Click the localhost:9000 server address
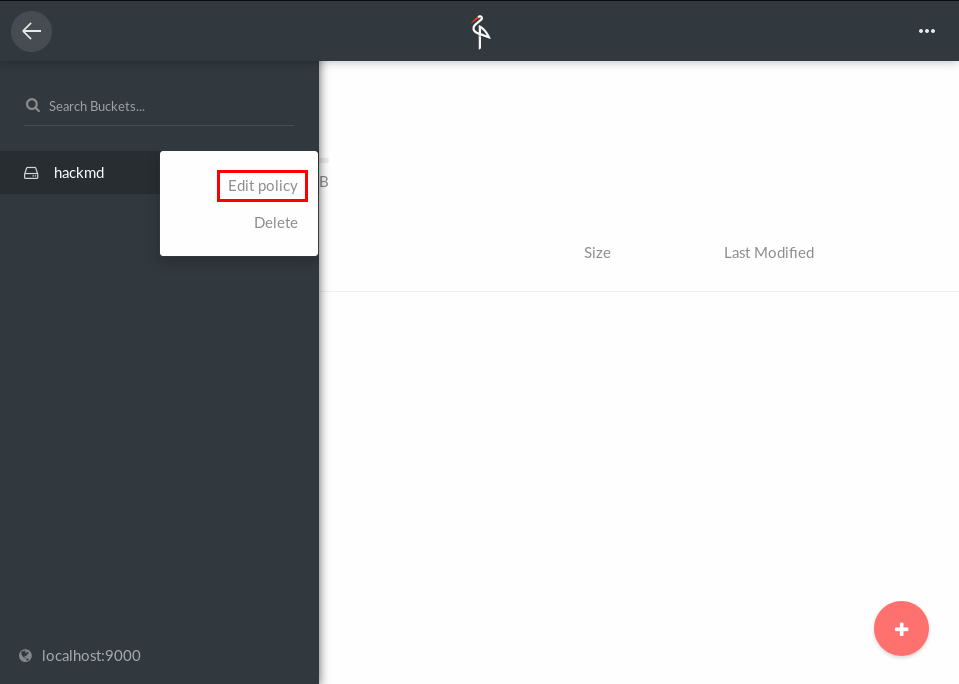Image resolution: width=959 pixels, height=684 pixels. [91, 656]
